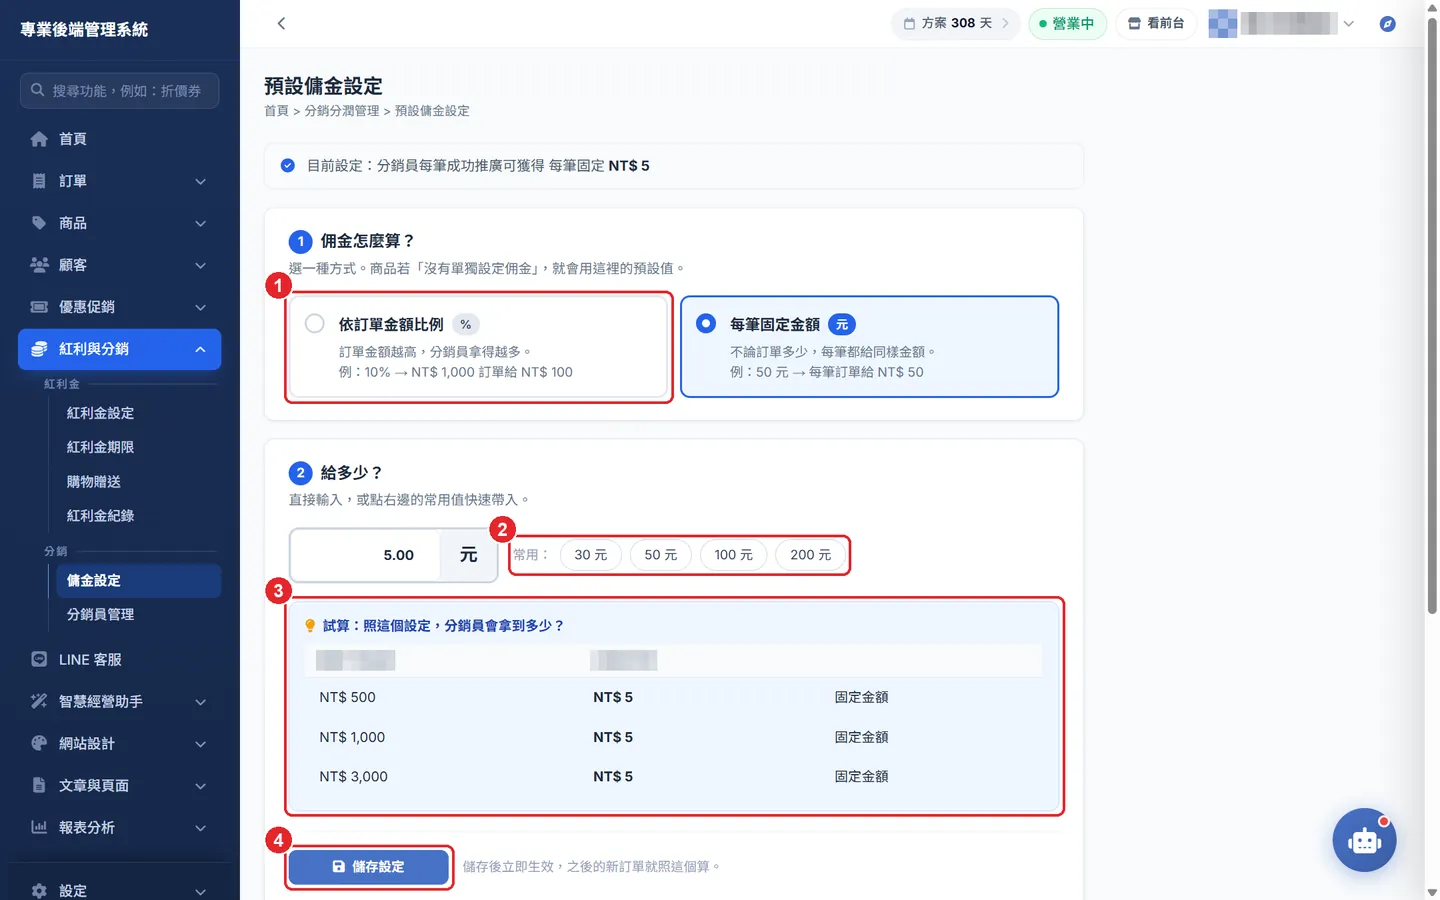Open 分銷員管理 submenu item
Viewport: 1440px width, 900px height.
tap(100, 614)
